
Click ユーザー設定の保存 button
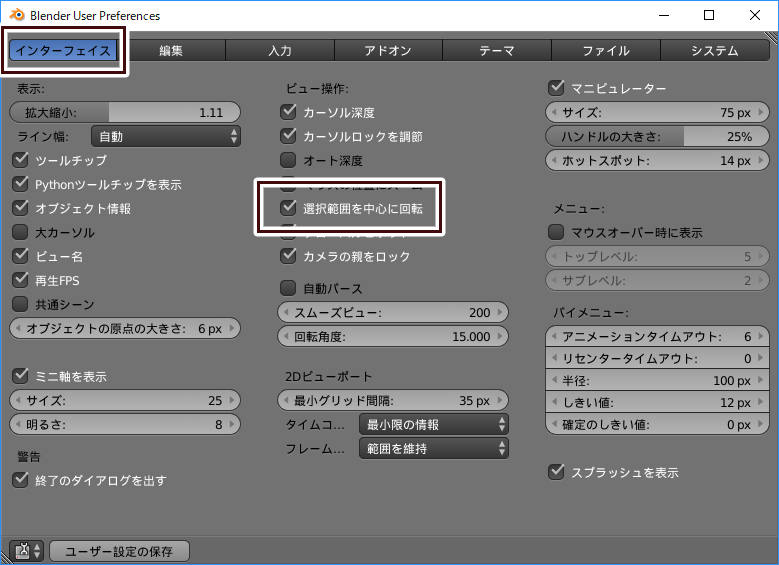120,551
